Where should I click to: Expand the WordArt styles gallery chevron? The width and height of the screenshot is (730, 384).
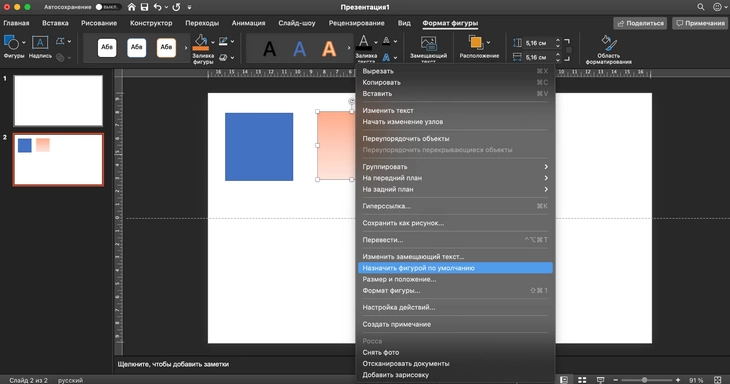click(349, 47)
